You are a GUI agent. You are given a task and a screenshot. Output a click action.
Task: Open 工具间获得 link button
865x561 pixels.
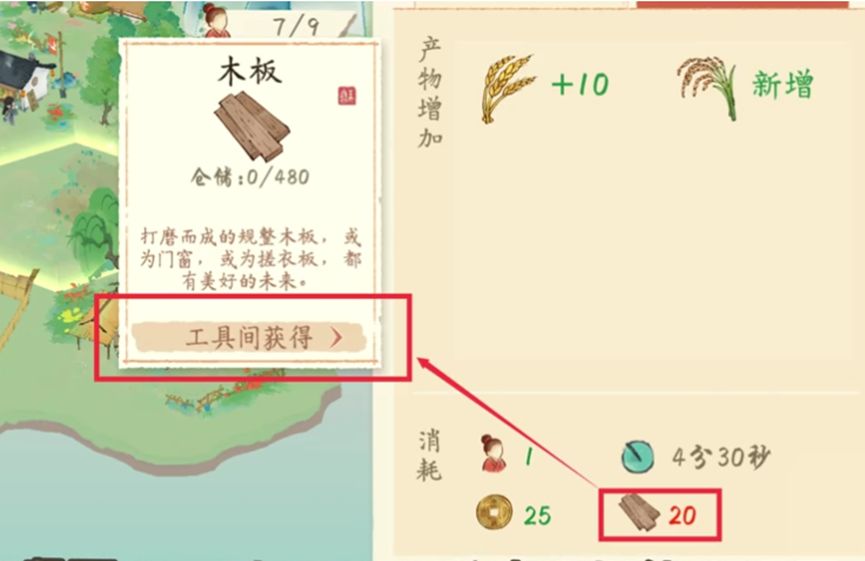(x=249, y=337)
